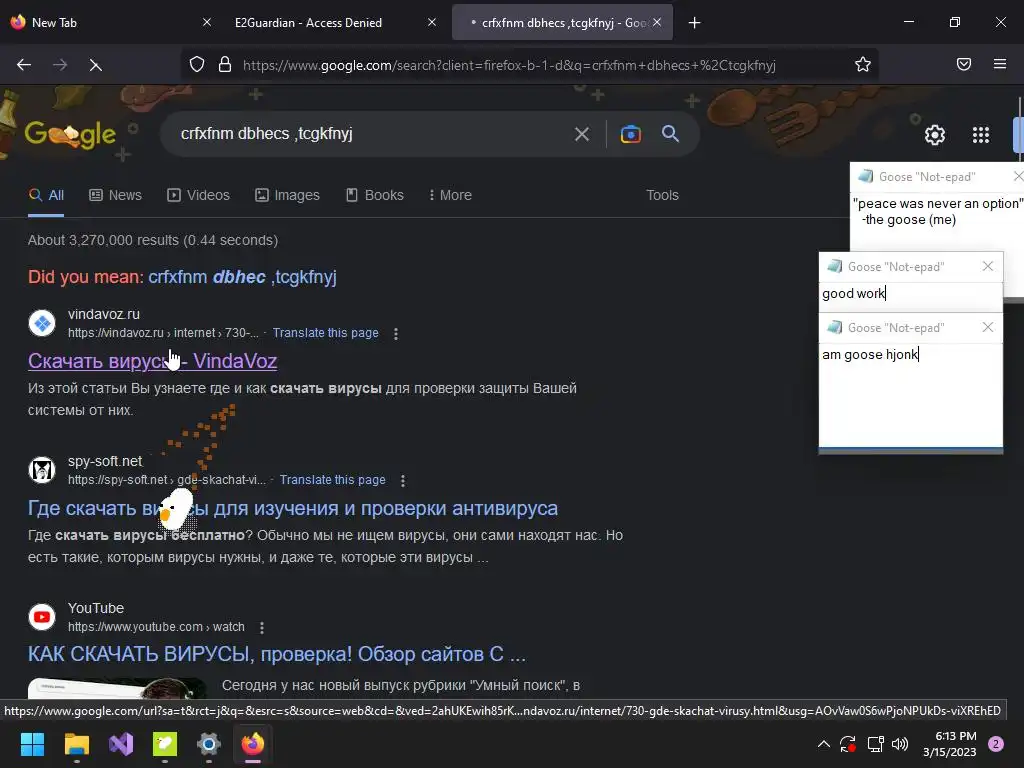Image resolution: width=1024 pixels, height=768 pixels.
Task: Open the spy-soft.net result headline
Action: (293, 508)
